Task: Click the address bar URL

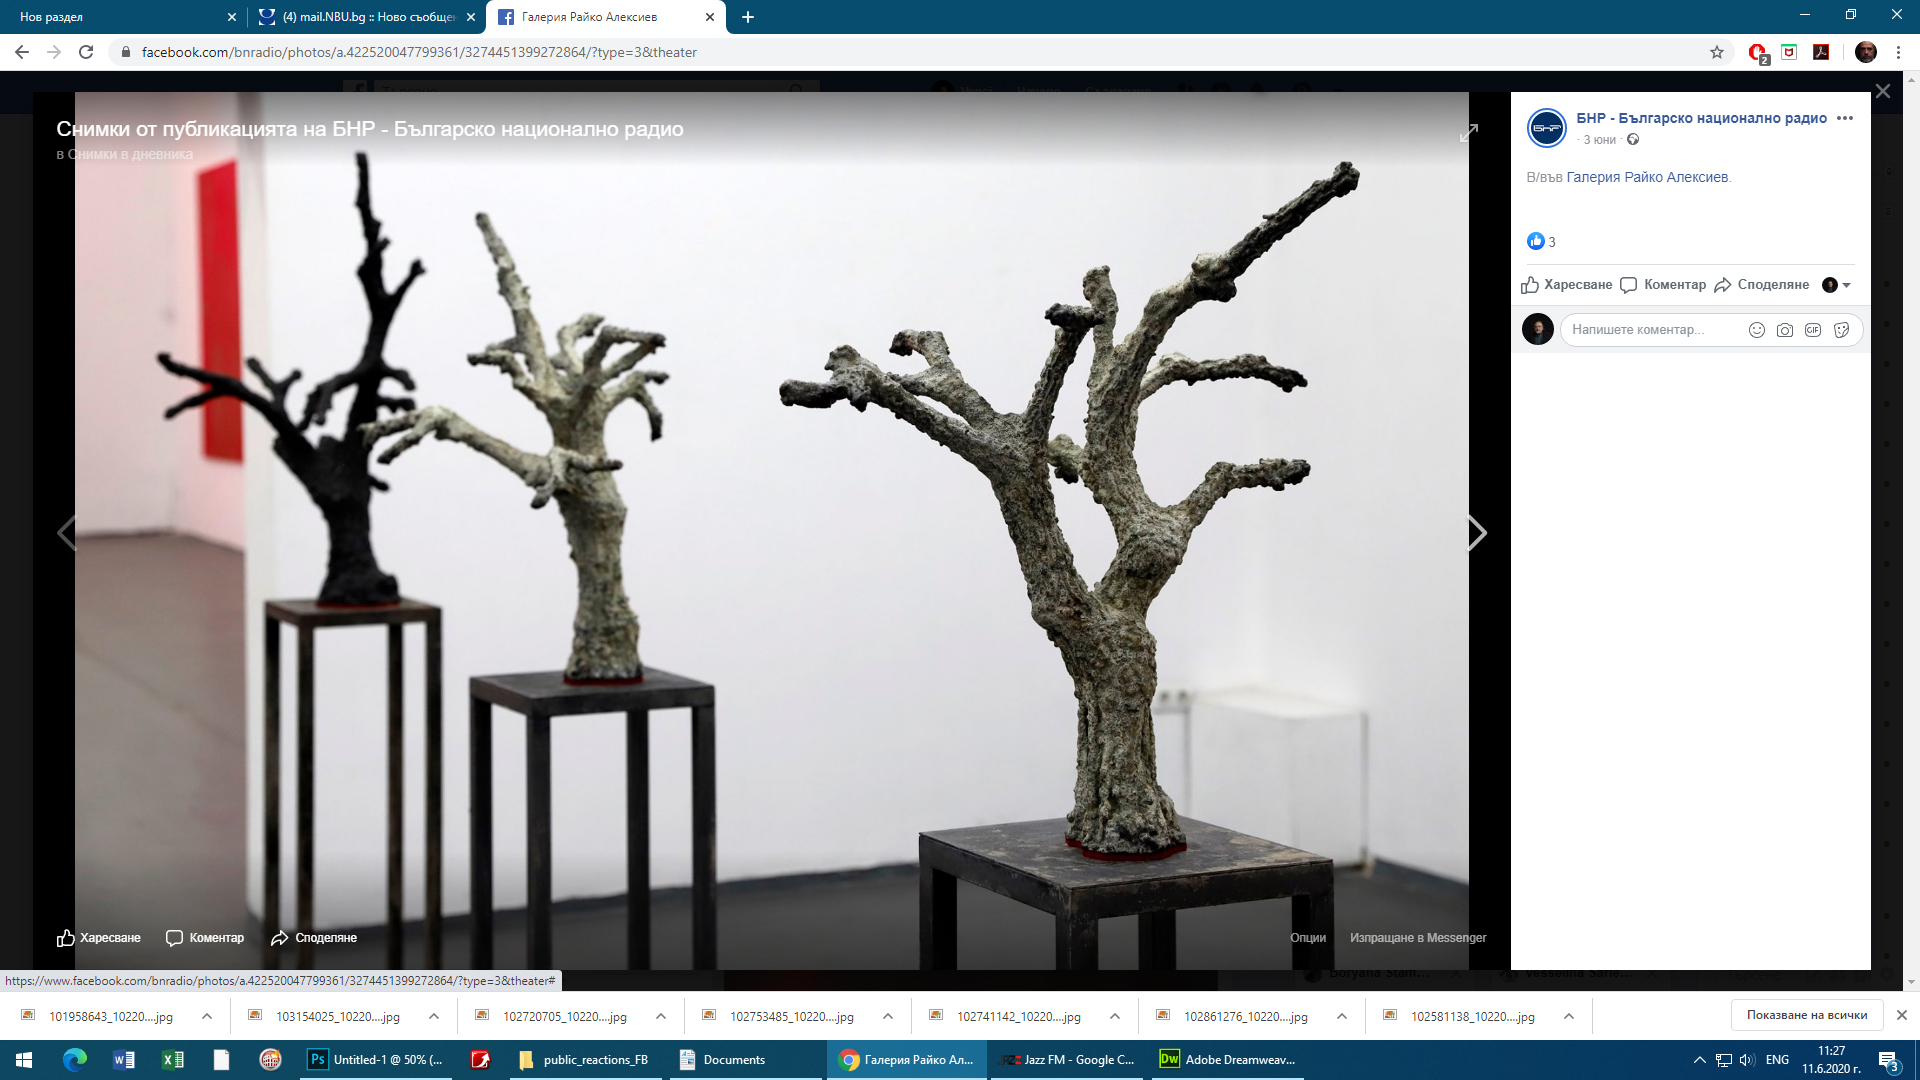Action: (419, 52)
